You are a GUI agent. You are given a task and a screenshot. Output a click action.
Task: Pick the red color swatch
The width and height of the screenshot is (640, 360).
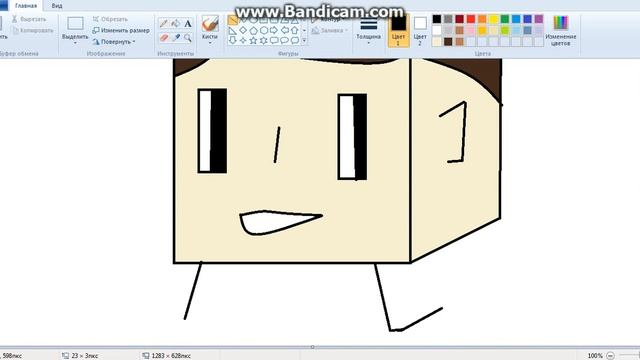pos(471,19)
